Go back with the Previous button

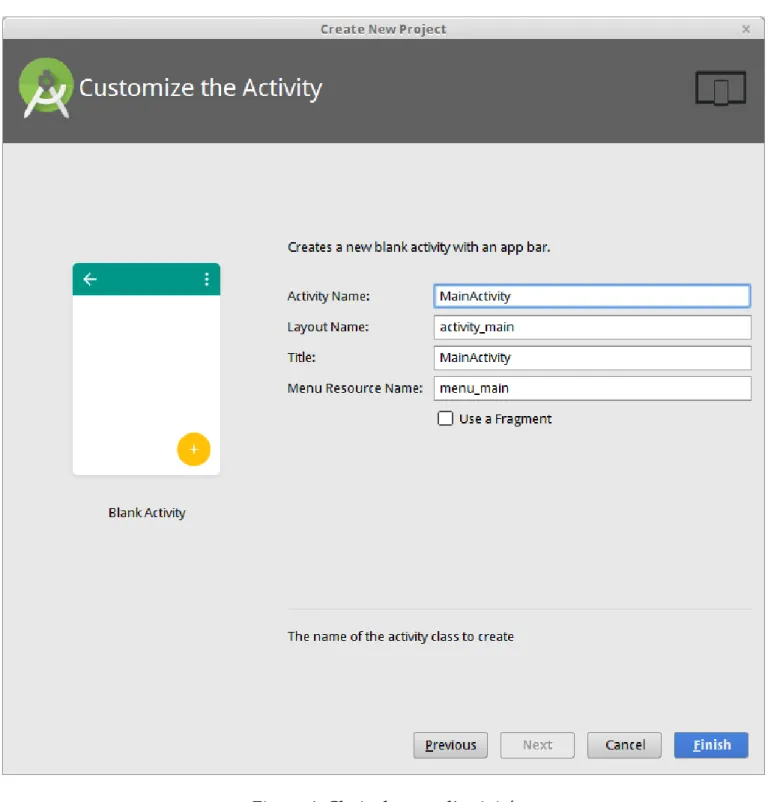click(x=450, y=745)
